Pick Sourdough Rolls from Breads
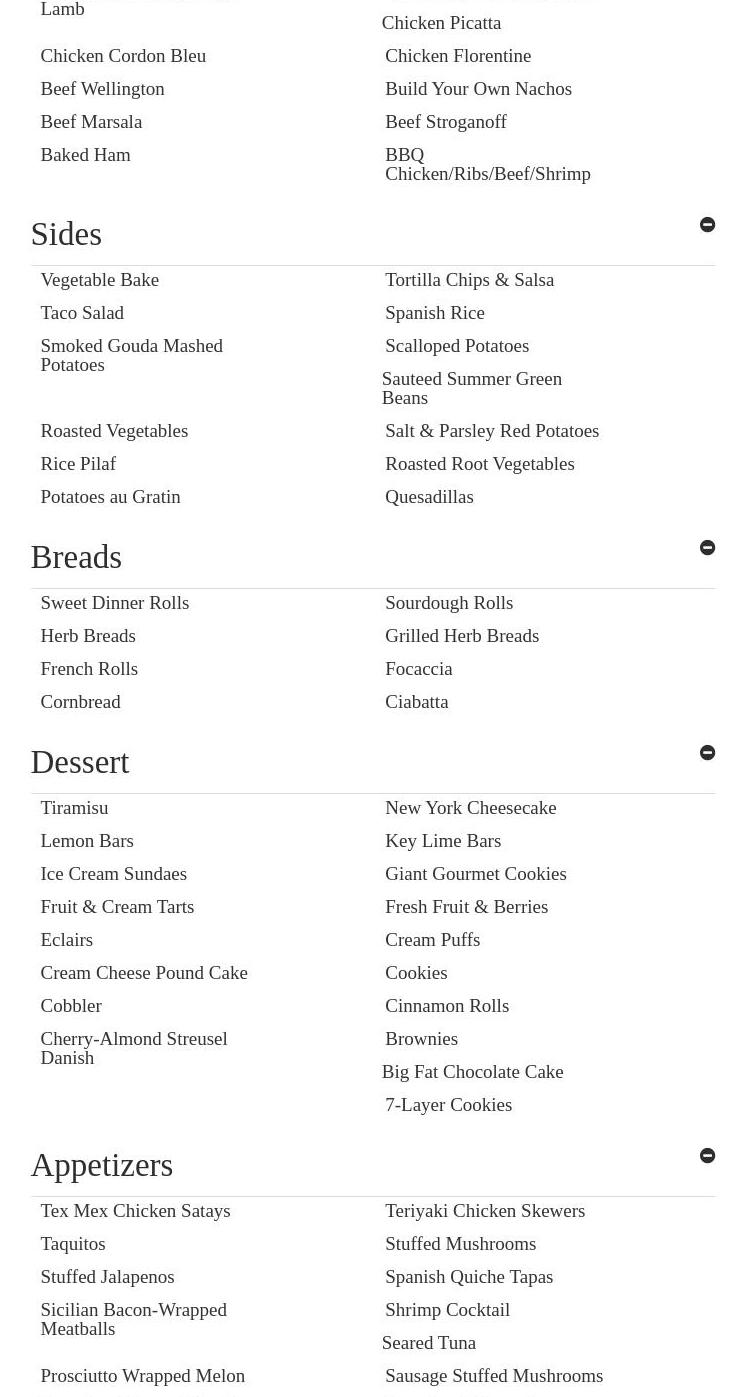This screenshot has width=745, height=1397. tap(449, 603)
